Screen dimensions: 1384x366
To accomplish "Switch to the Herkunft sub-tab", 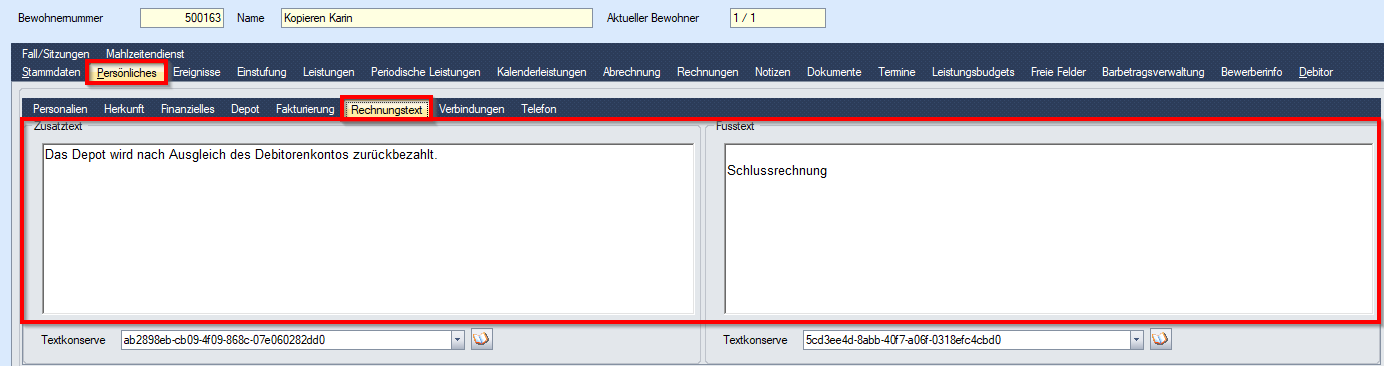I will coord(124,109).
